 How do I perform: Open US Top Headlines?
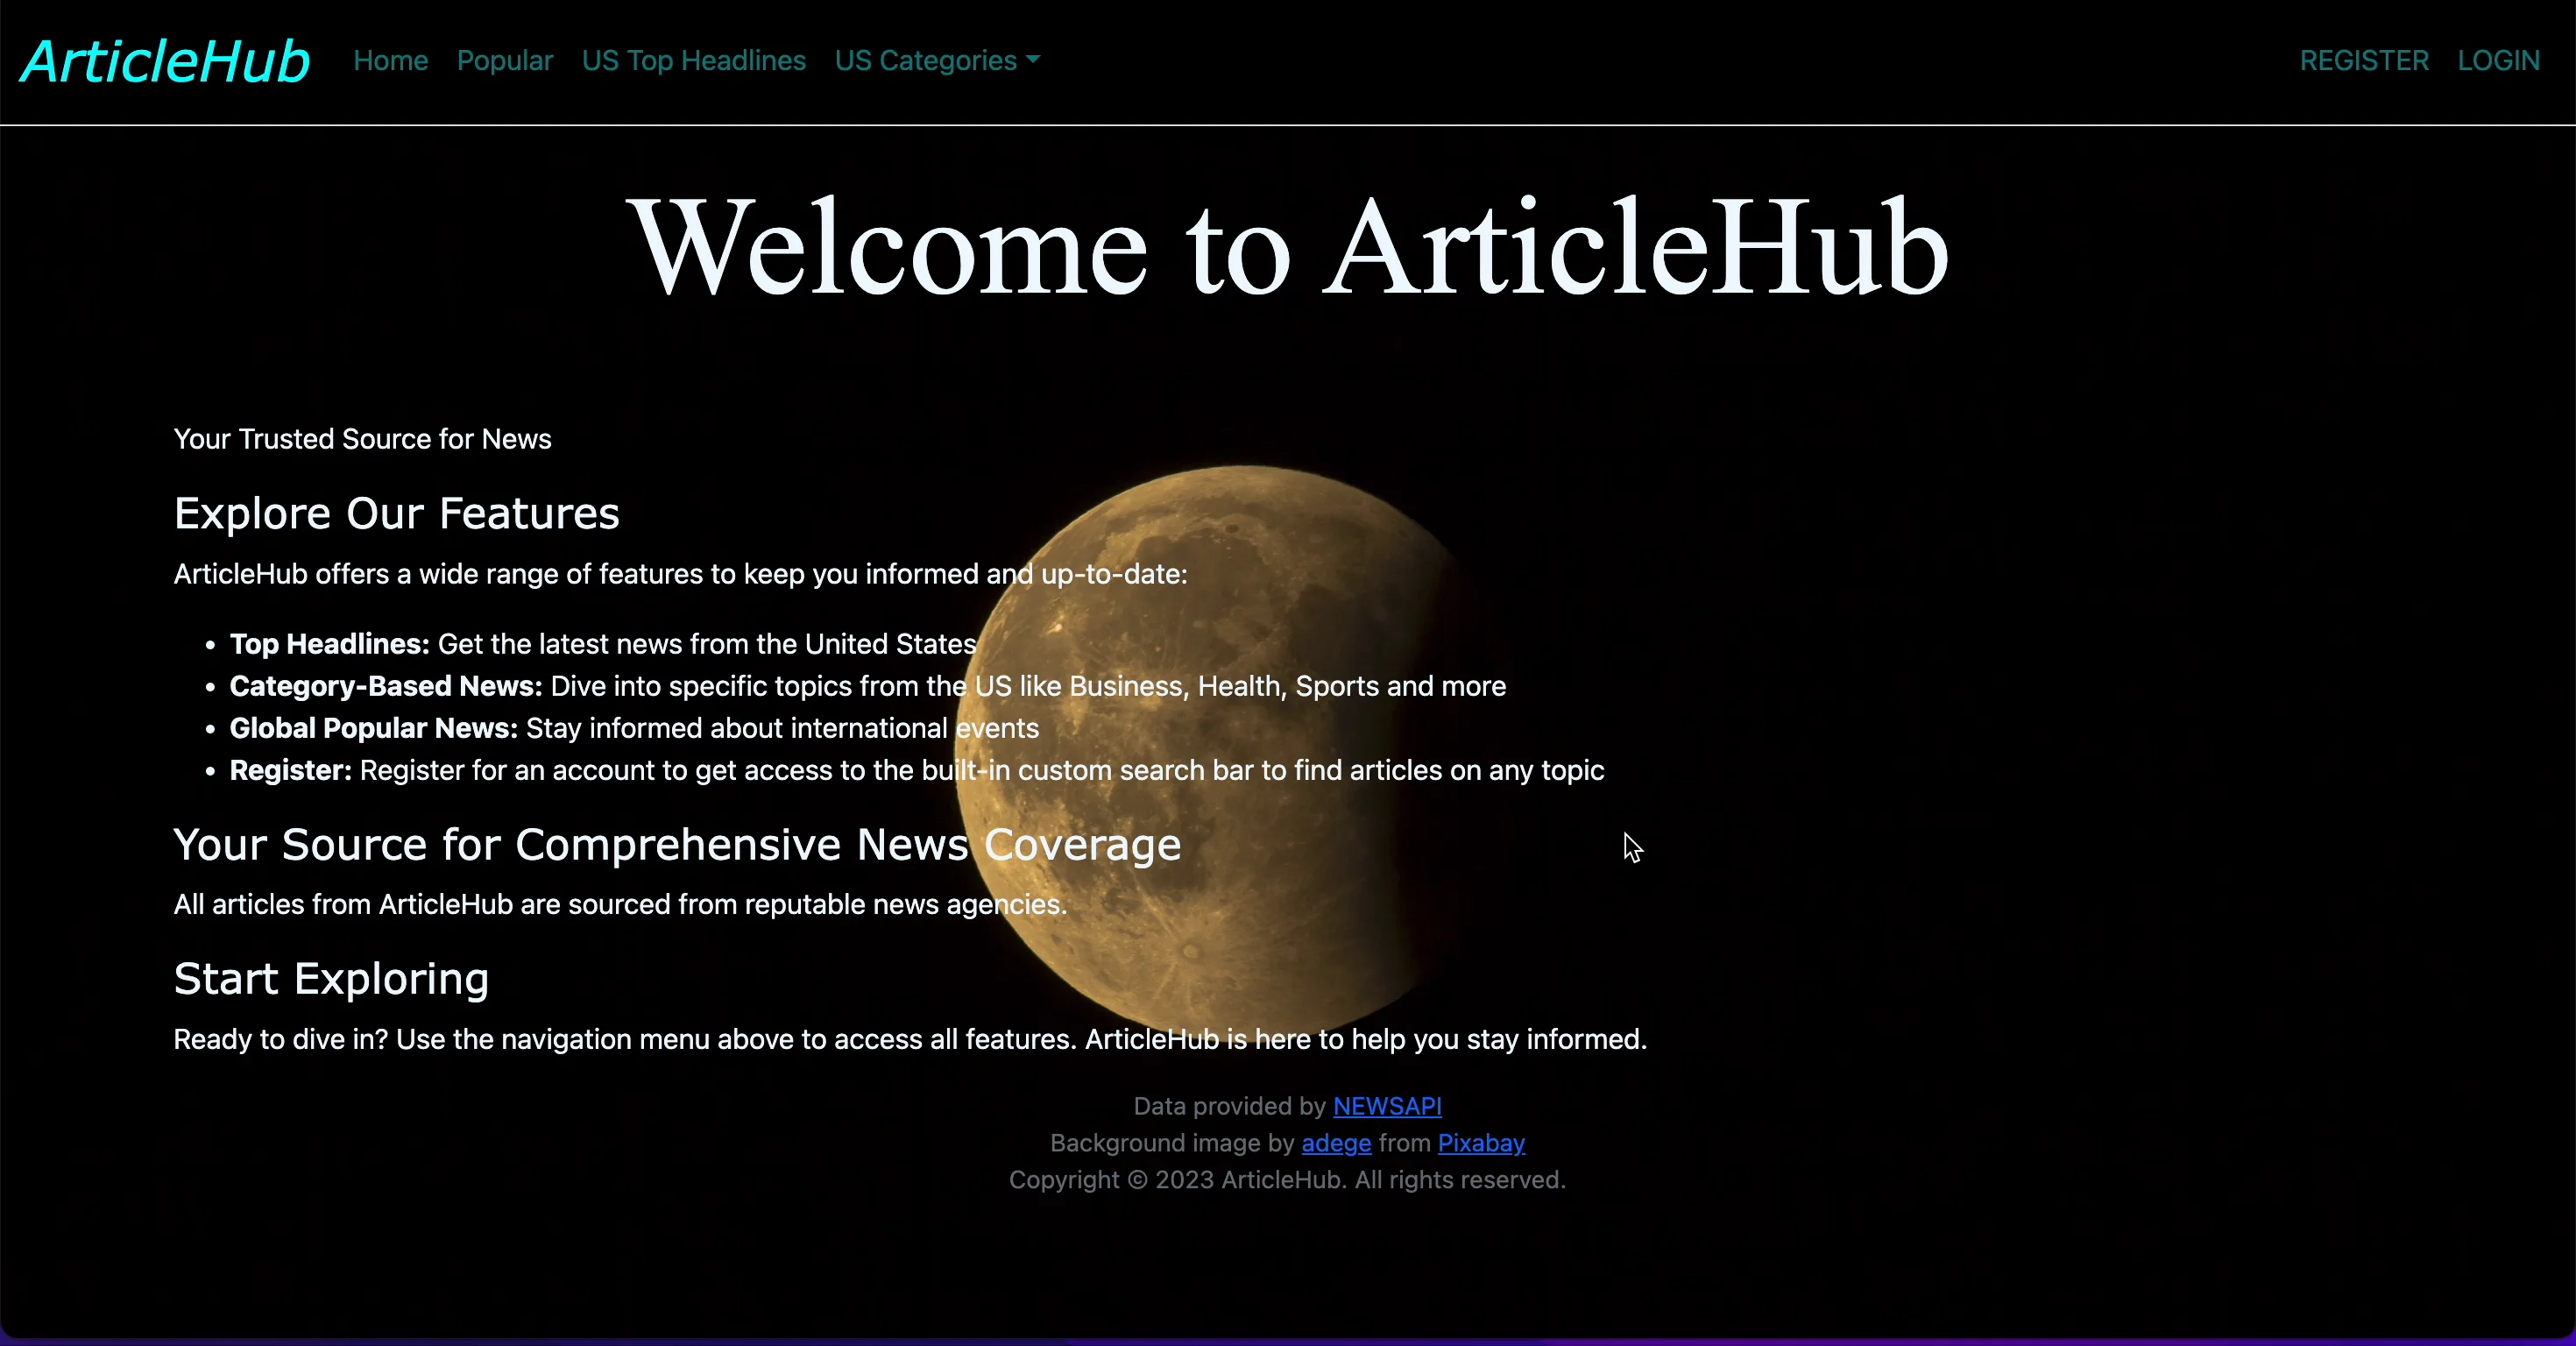pos(693,61)
